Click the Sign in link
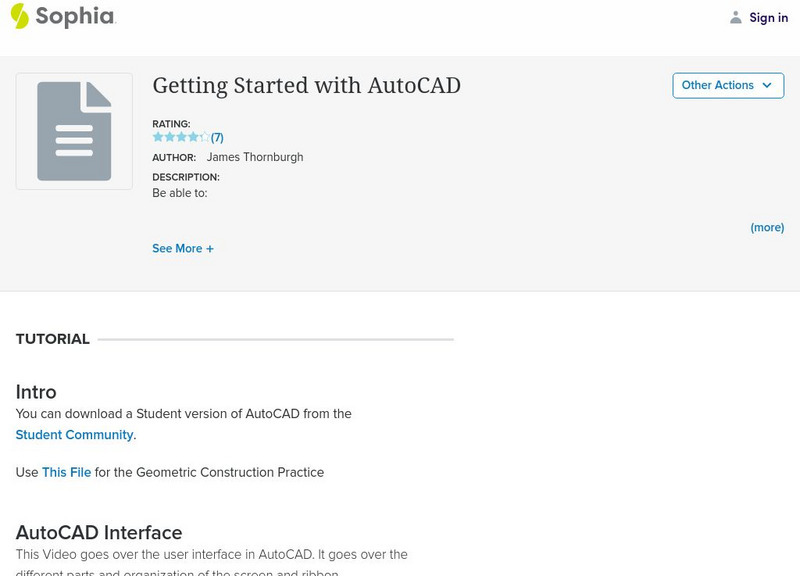Image resolution: width=800 pixels, height=576 pixels. pyautogui.click(x=768, y=17)
